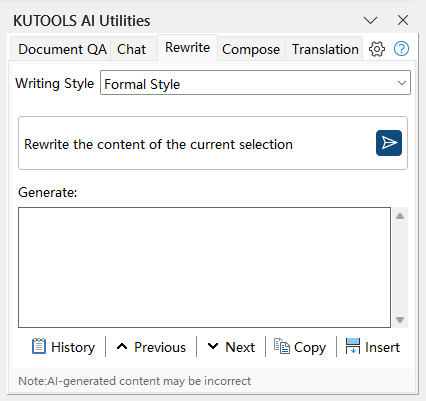Click the Writing Style label
Screen dimensions: 426x401
tap(55, 83)
